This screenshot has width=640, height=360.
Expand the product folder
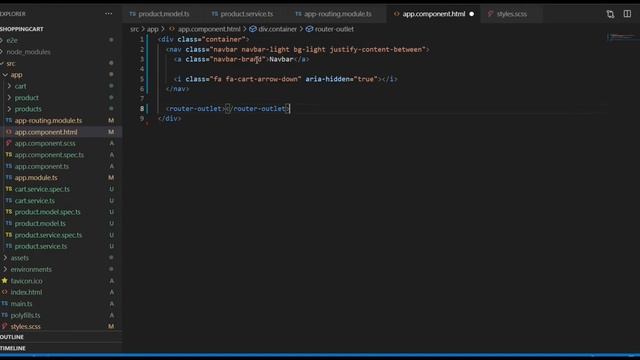point(27,98)
